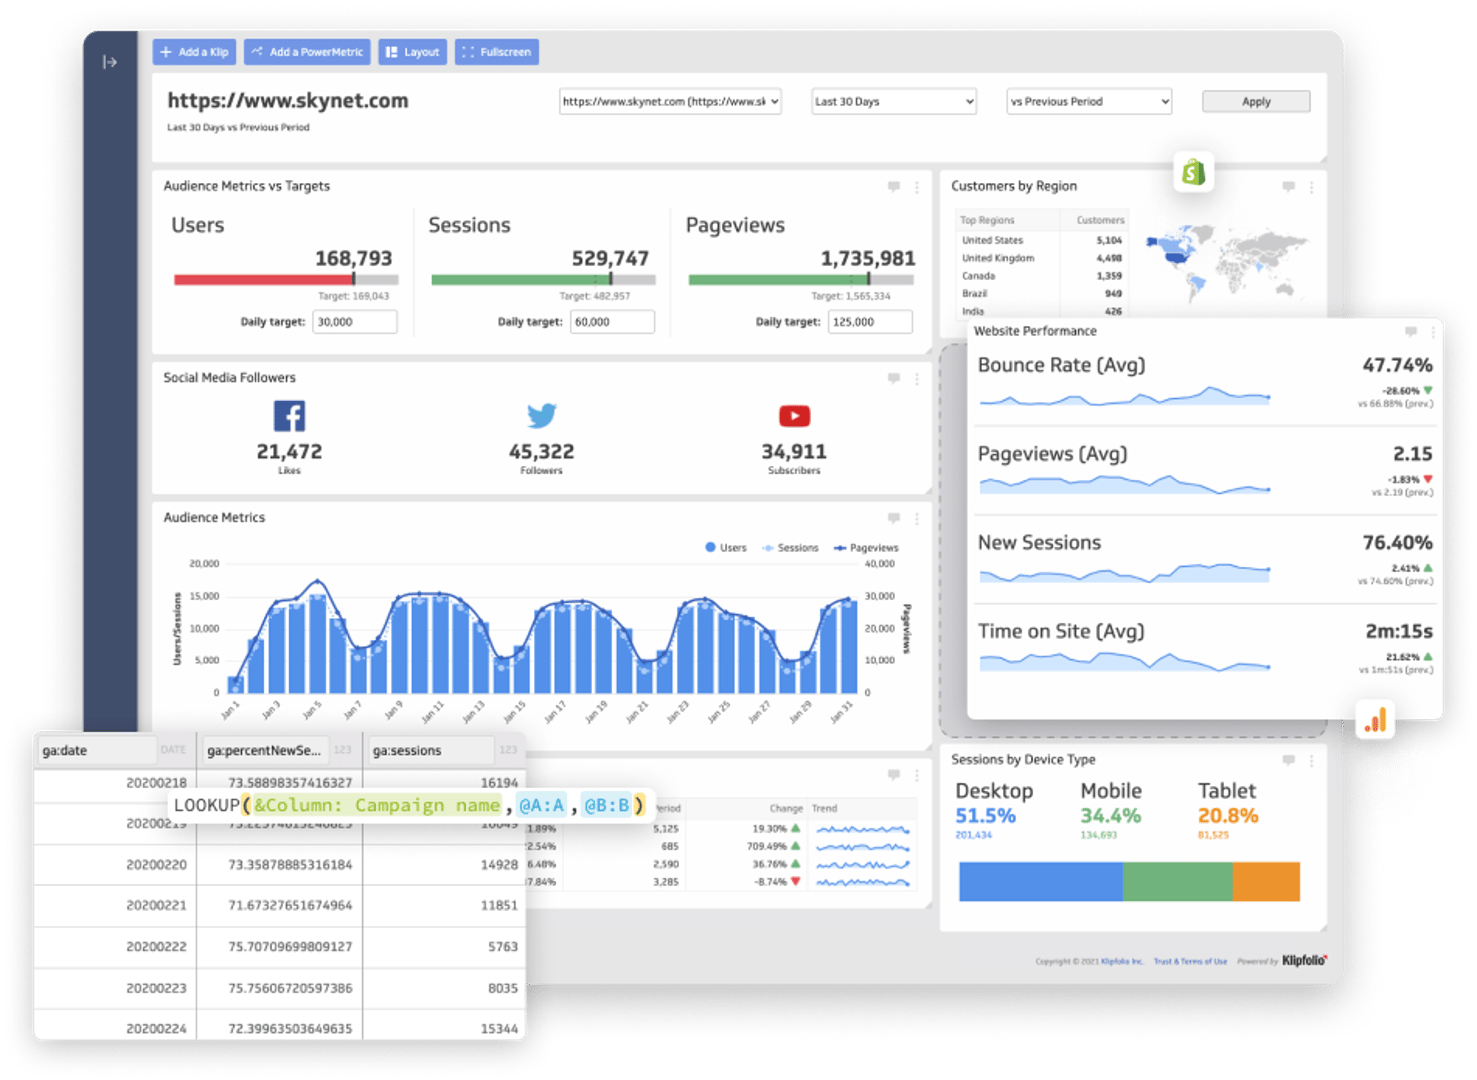1477x1080 pixels.
Task: Open the Last 30 Days dropdown
Action: point(893,101)
